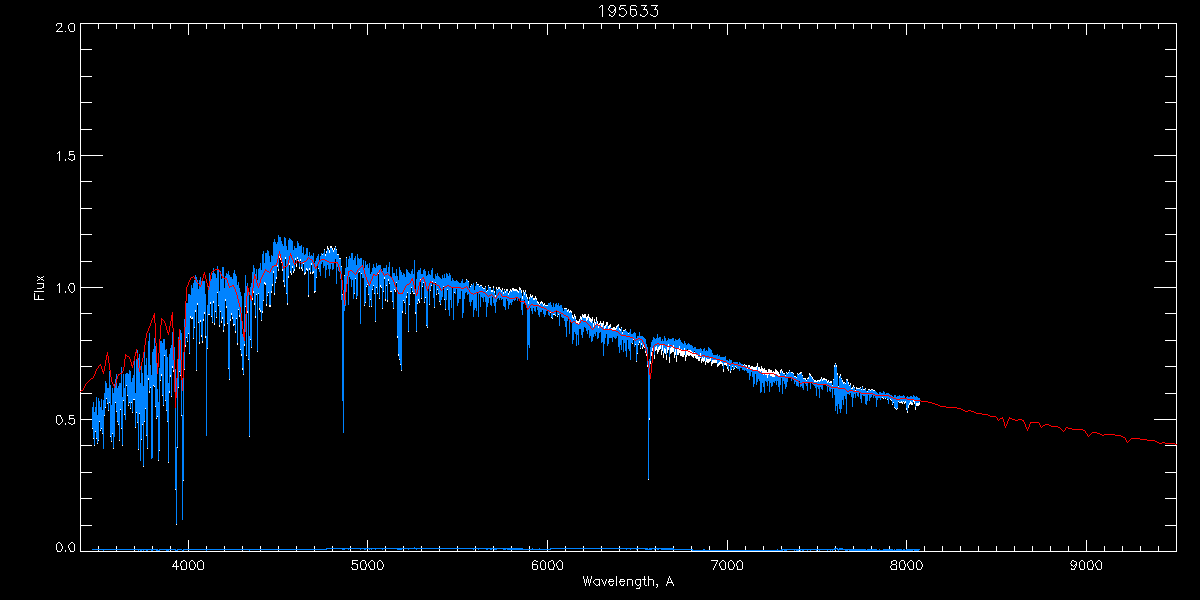Select the Wavelength, A x-axis label
This screenshot has height=600, width=1200.
point(627,582)
